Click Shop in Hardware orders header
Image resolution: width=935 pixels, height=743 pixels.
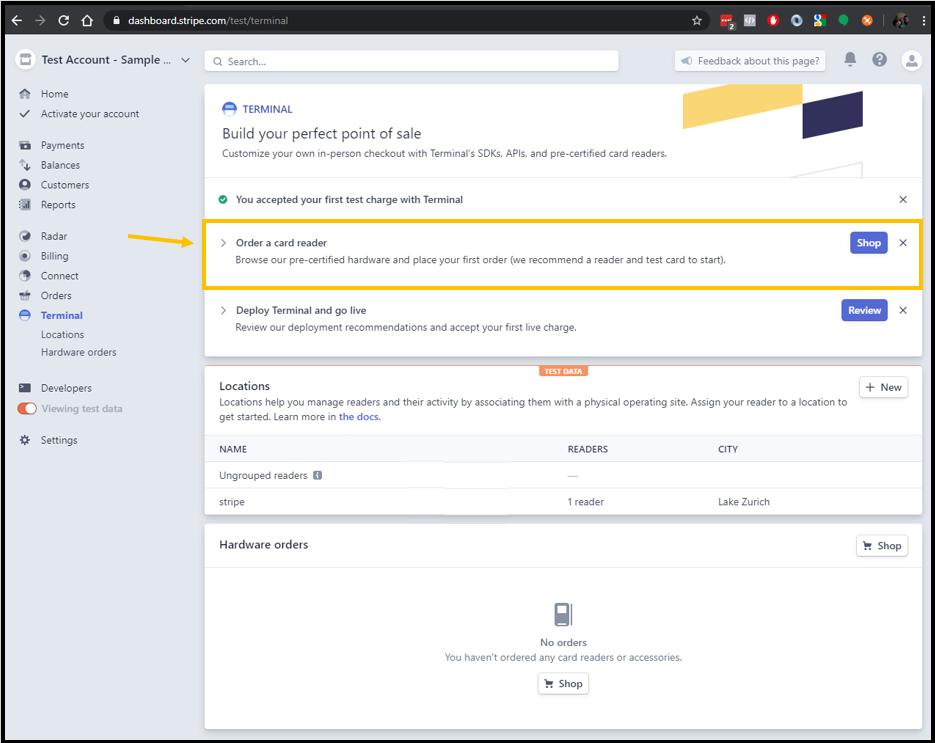pyautogui.click(x=882, y=546)
